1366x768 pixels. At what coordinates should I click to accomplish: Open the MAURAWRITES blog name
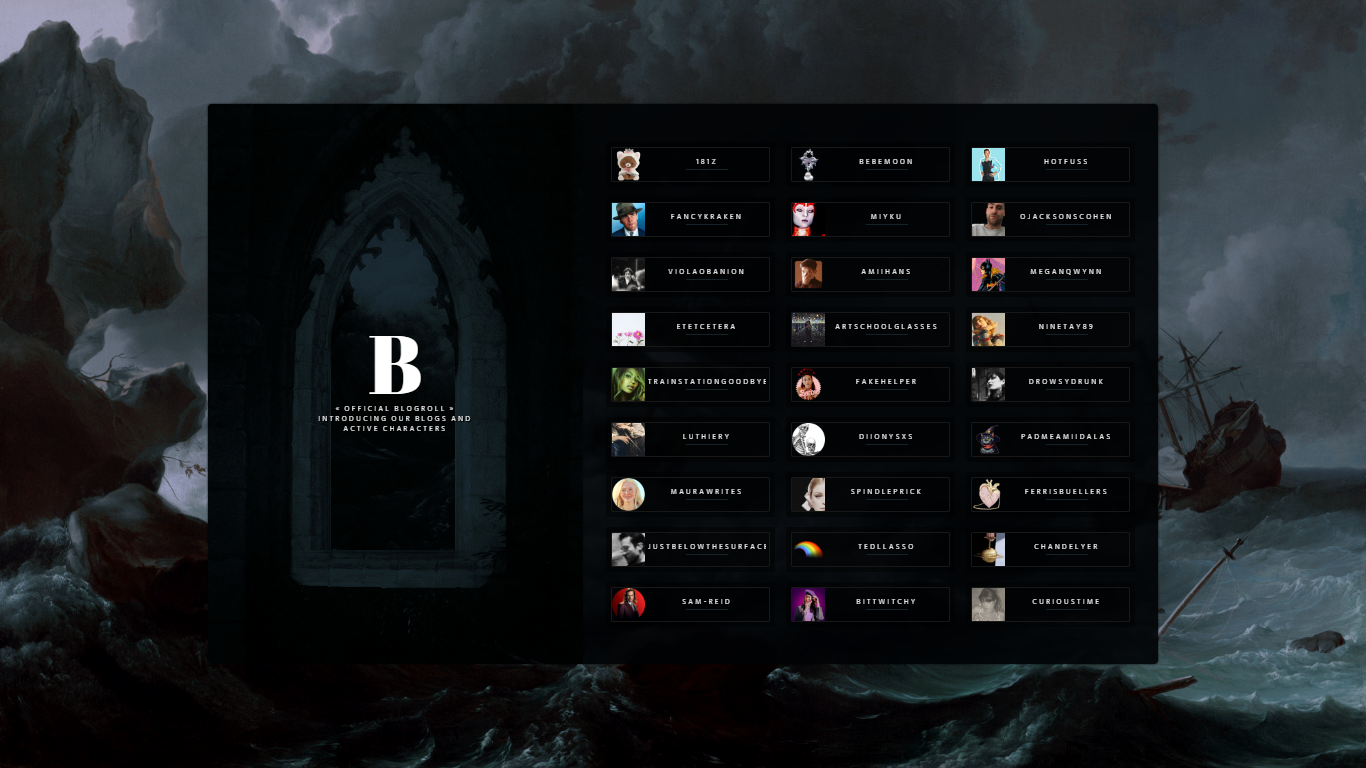(706, 492)
